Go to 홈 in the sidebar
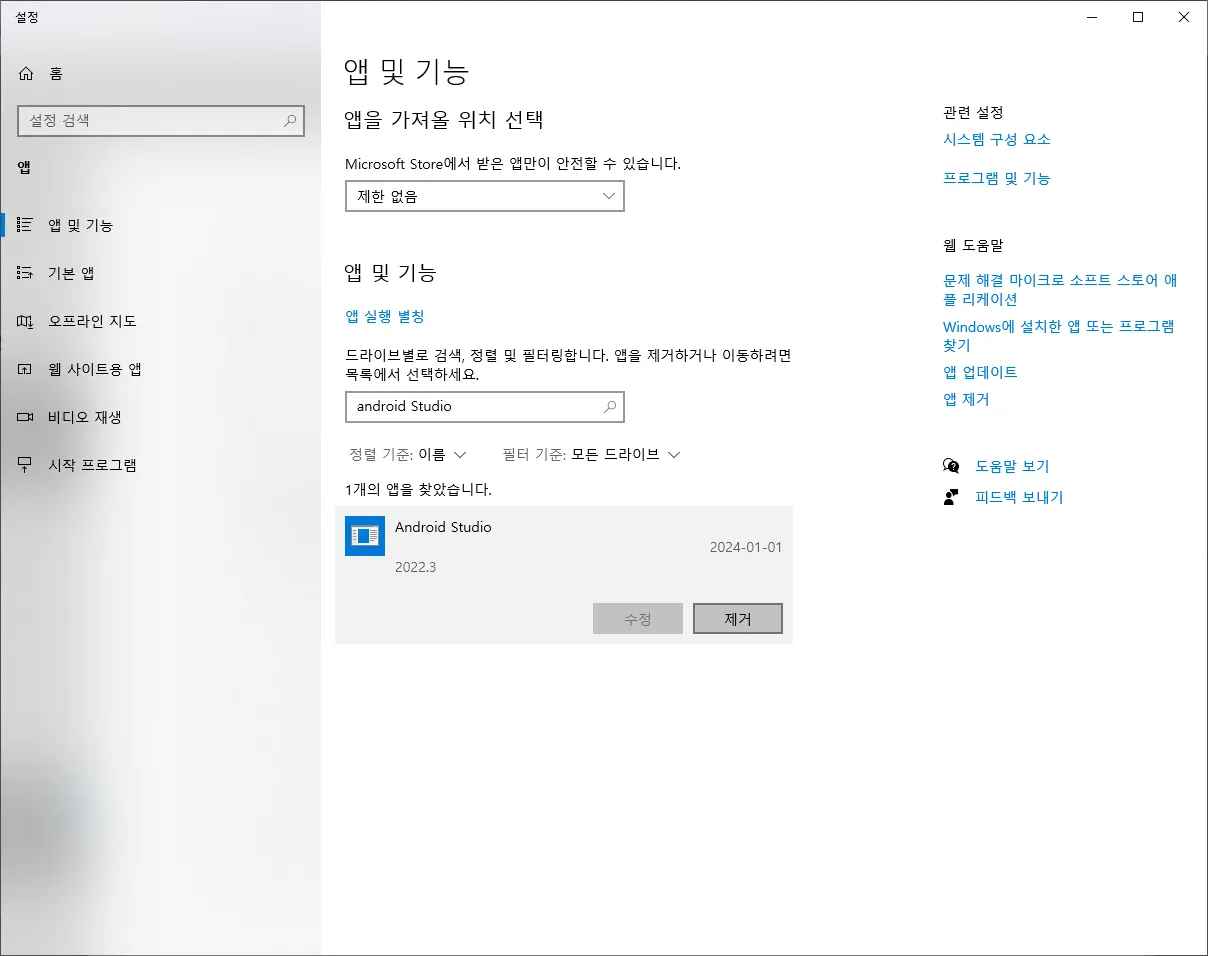 pos(160,73)
